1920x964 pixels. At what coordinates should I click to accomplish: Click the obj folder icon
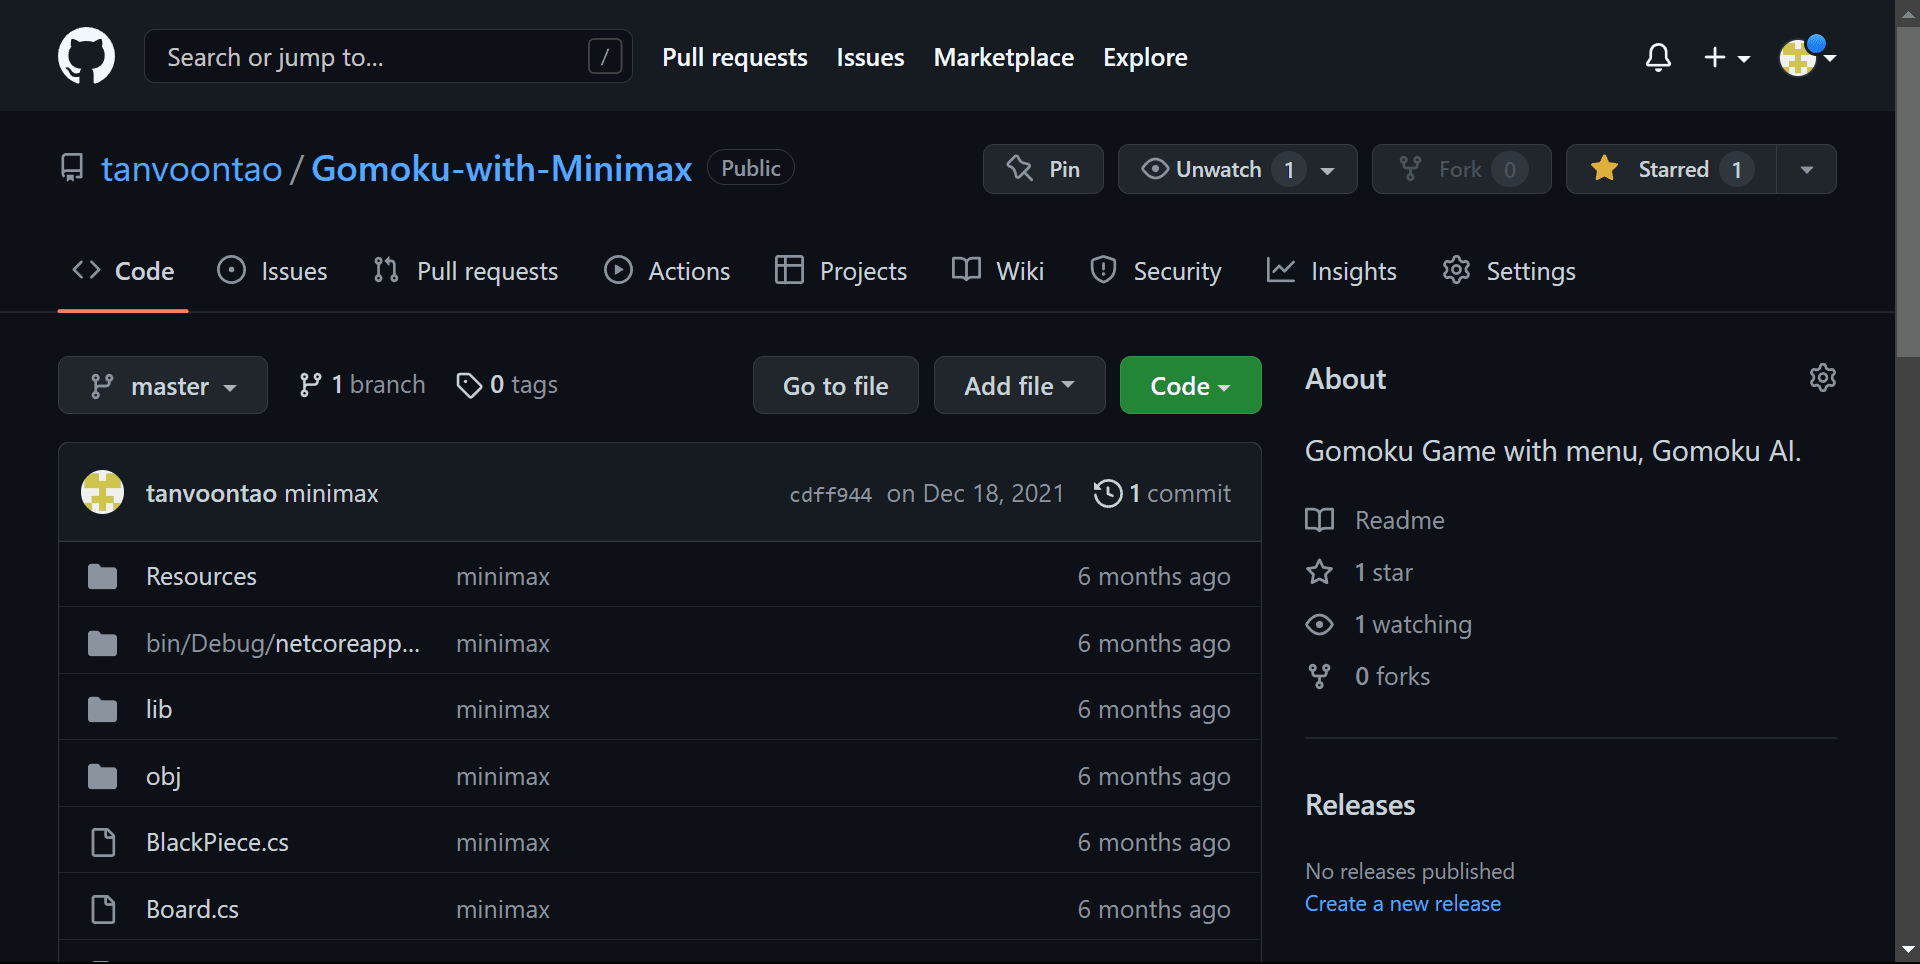click(x=102, y=776)
